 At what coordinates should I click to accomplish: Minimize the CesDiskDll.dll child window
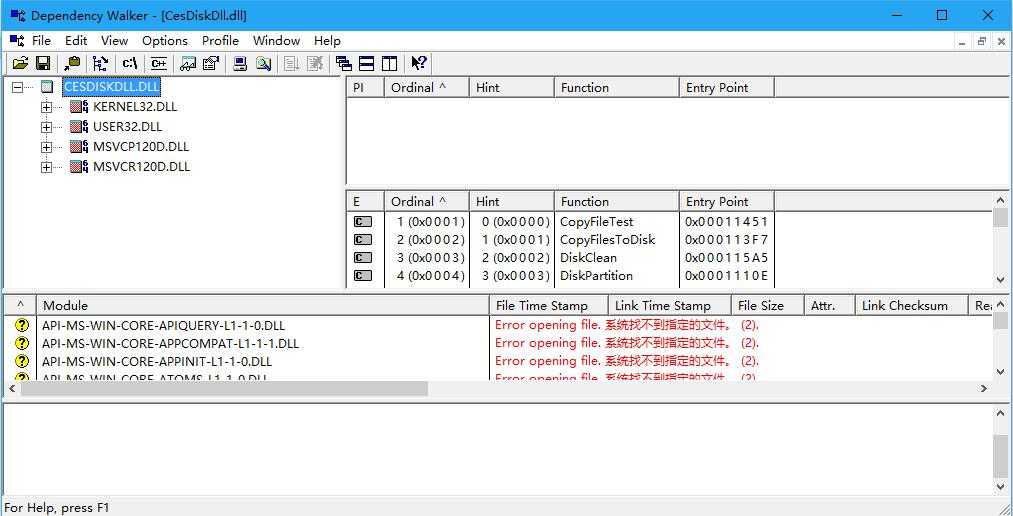click(x=963, y=41)
